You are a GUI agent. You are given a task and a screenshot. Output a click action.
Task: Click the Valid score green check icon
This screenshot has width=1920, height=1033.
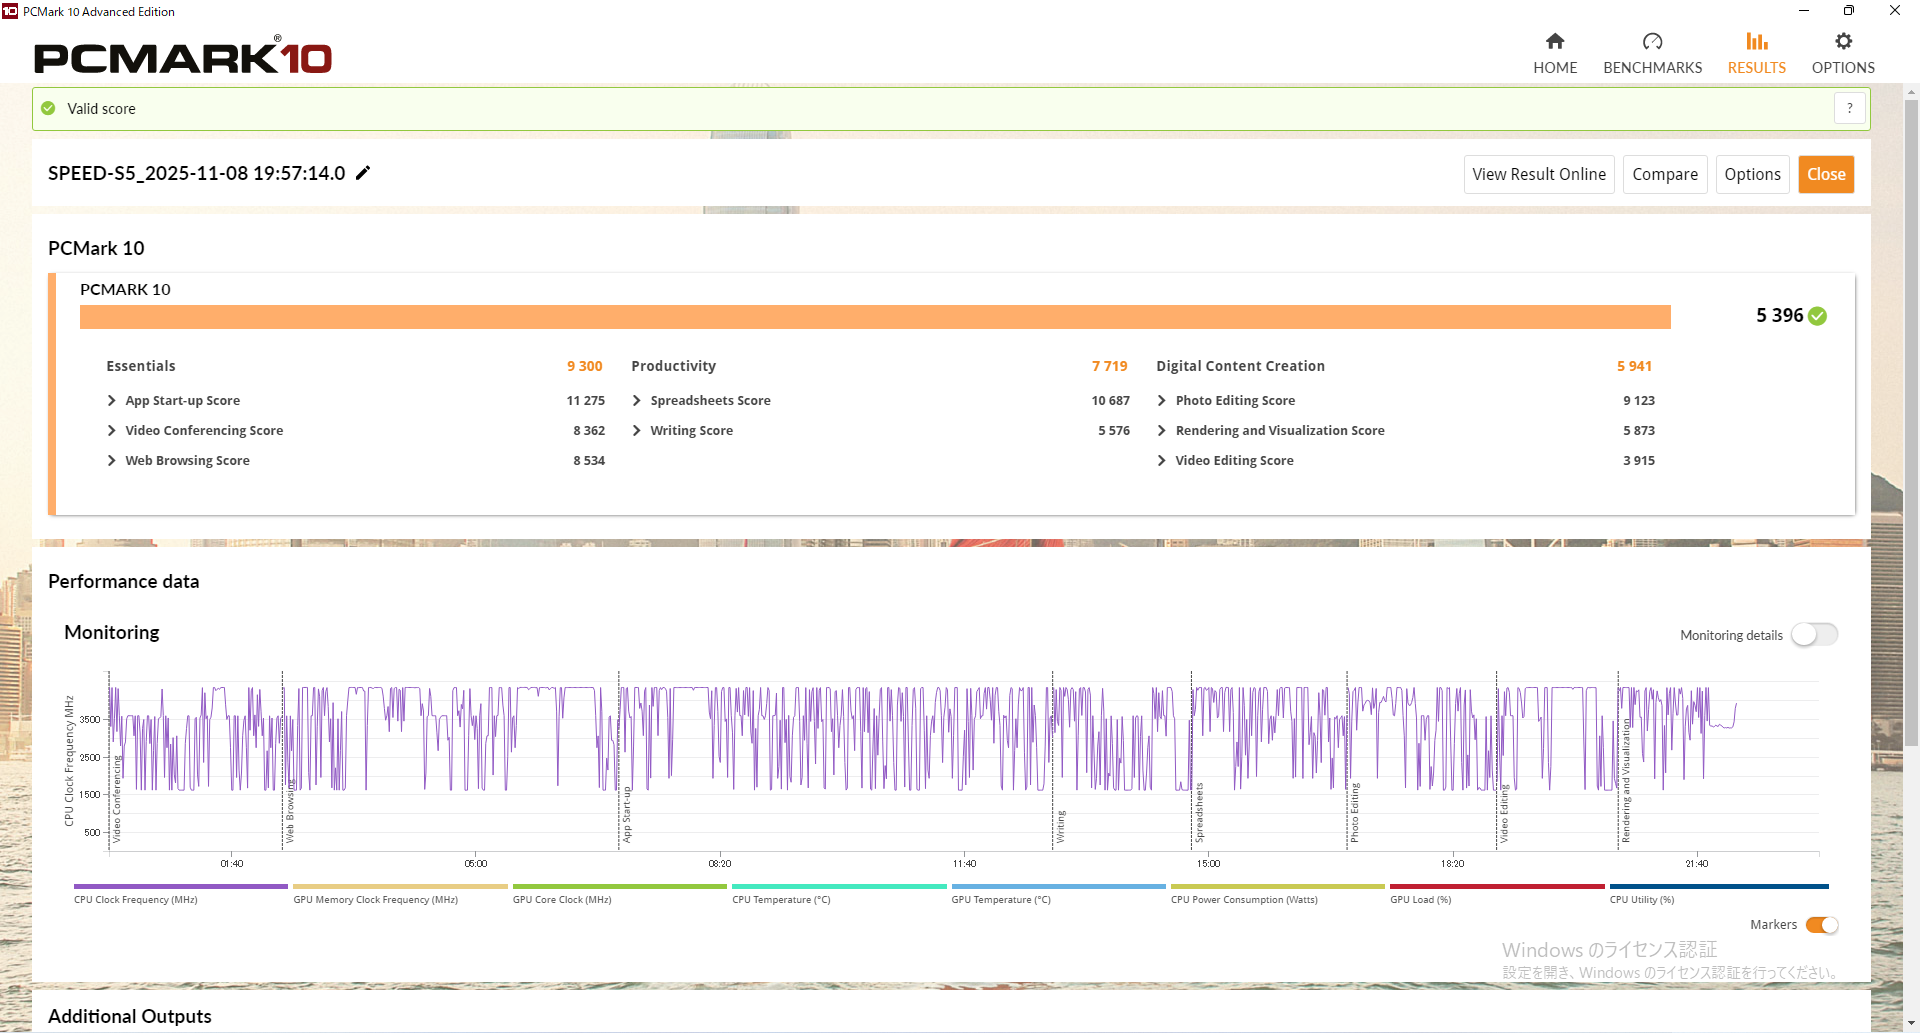click(48, 108)
